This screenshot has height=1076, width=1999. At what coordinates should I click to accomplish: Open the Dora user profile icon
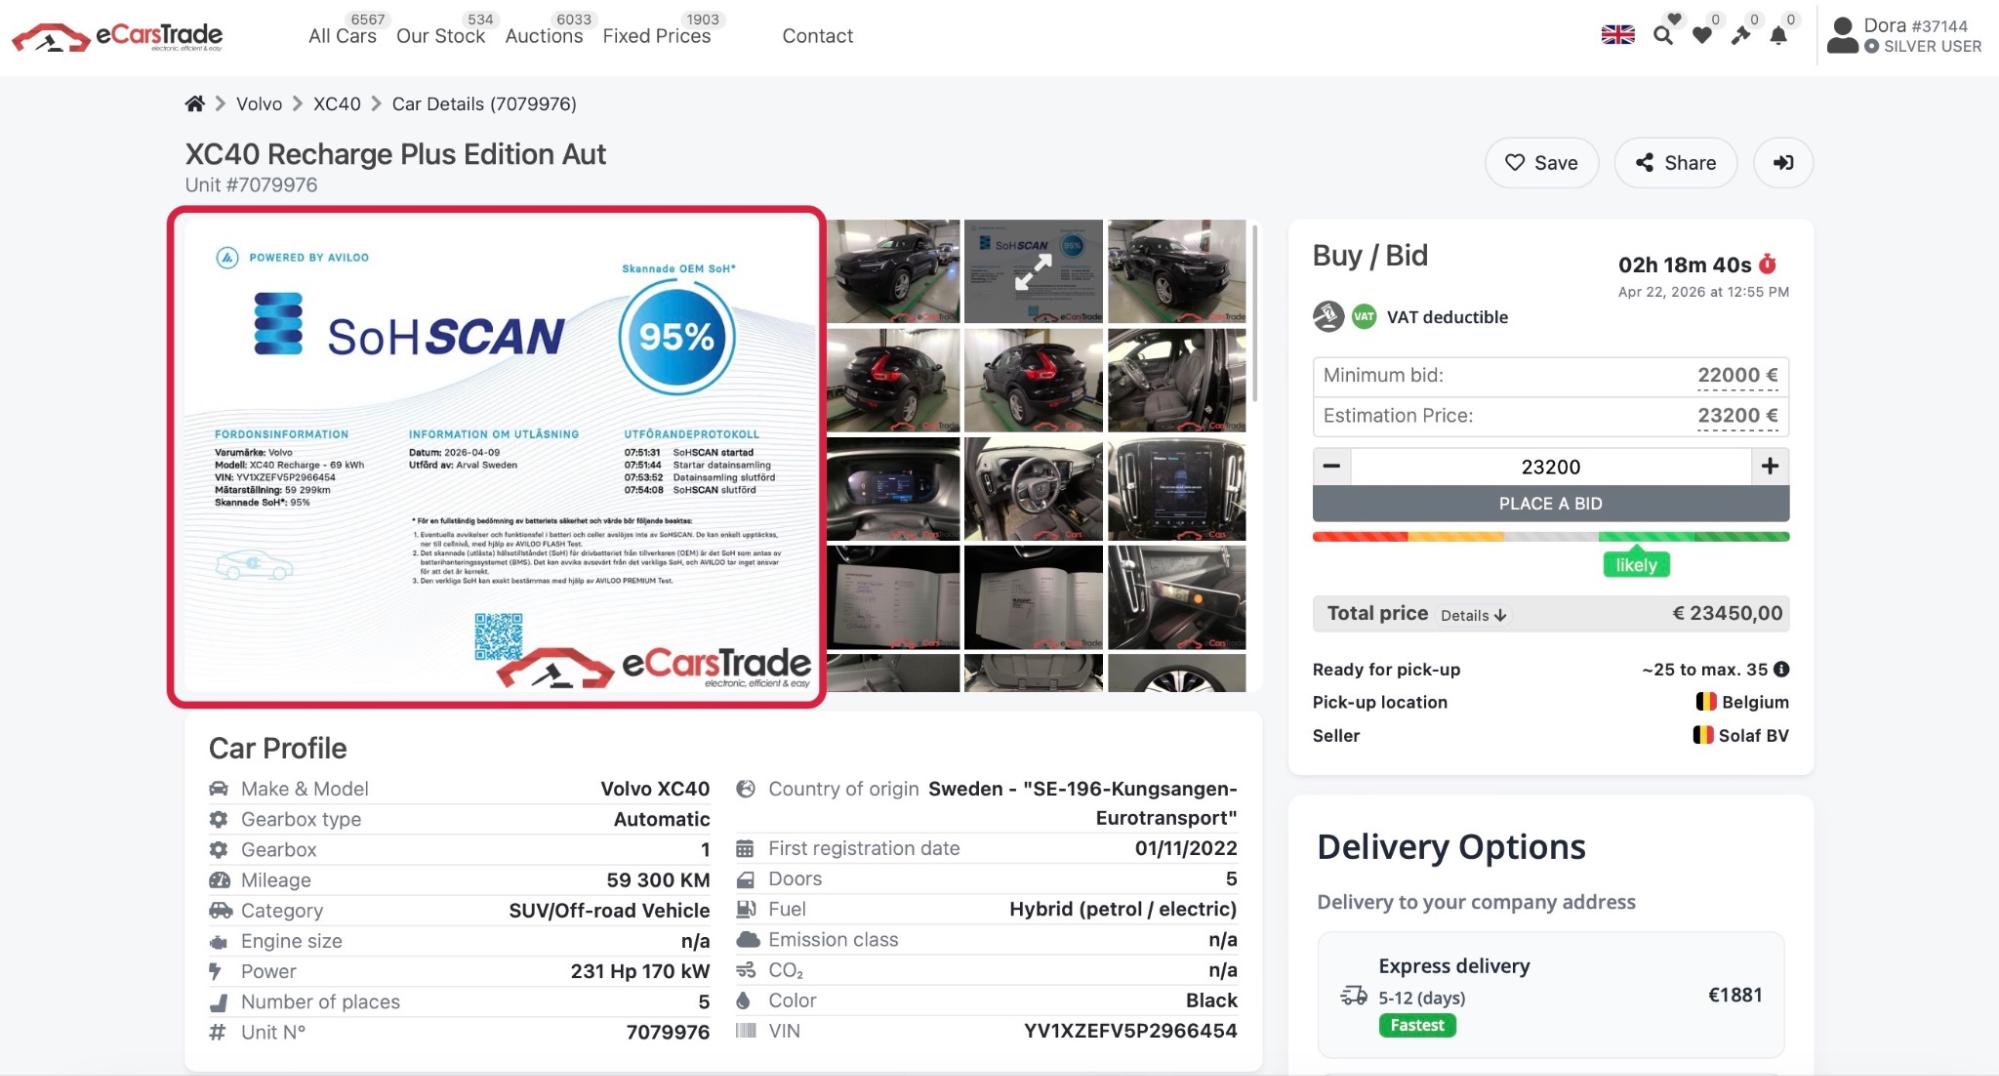click(1842, 35)
